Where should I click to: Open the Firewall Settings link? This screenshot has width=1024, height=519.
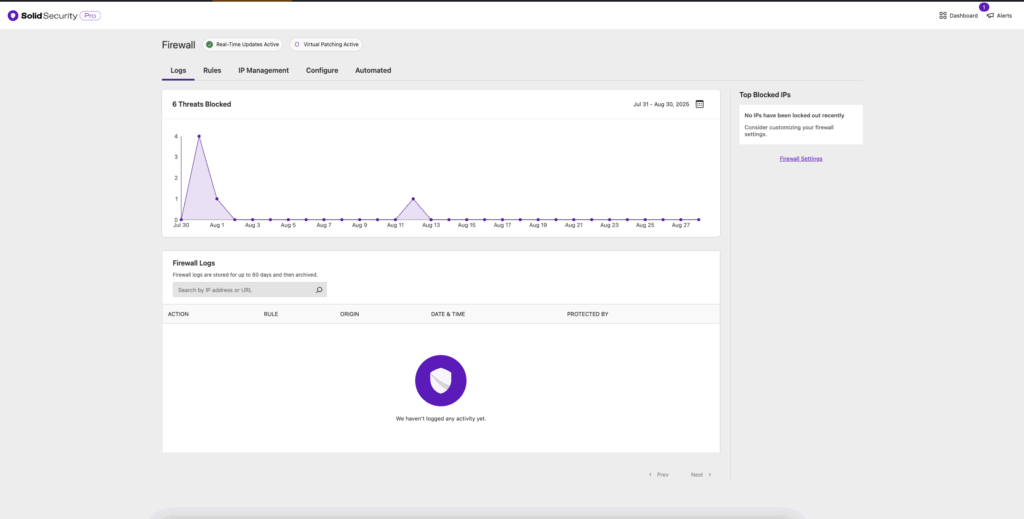(x=801, y=159)
